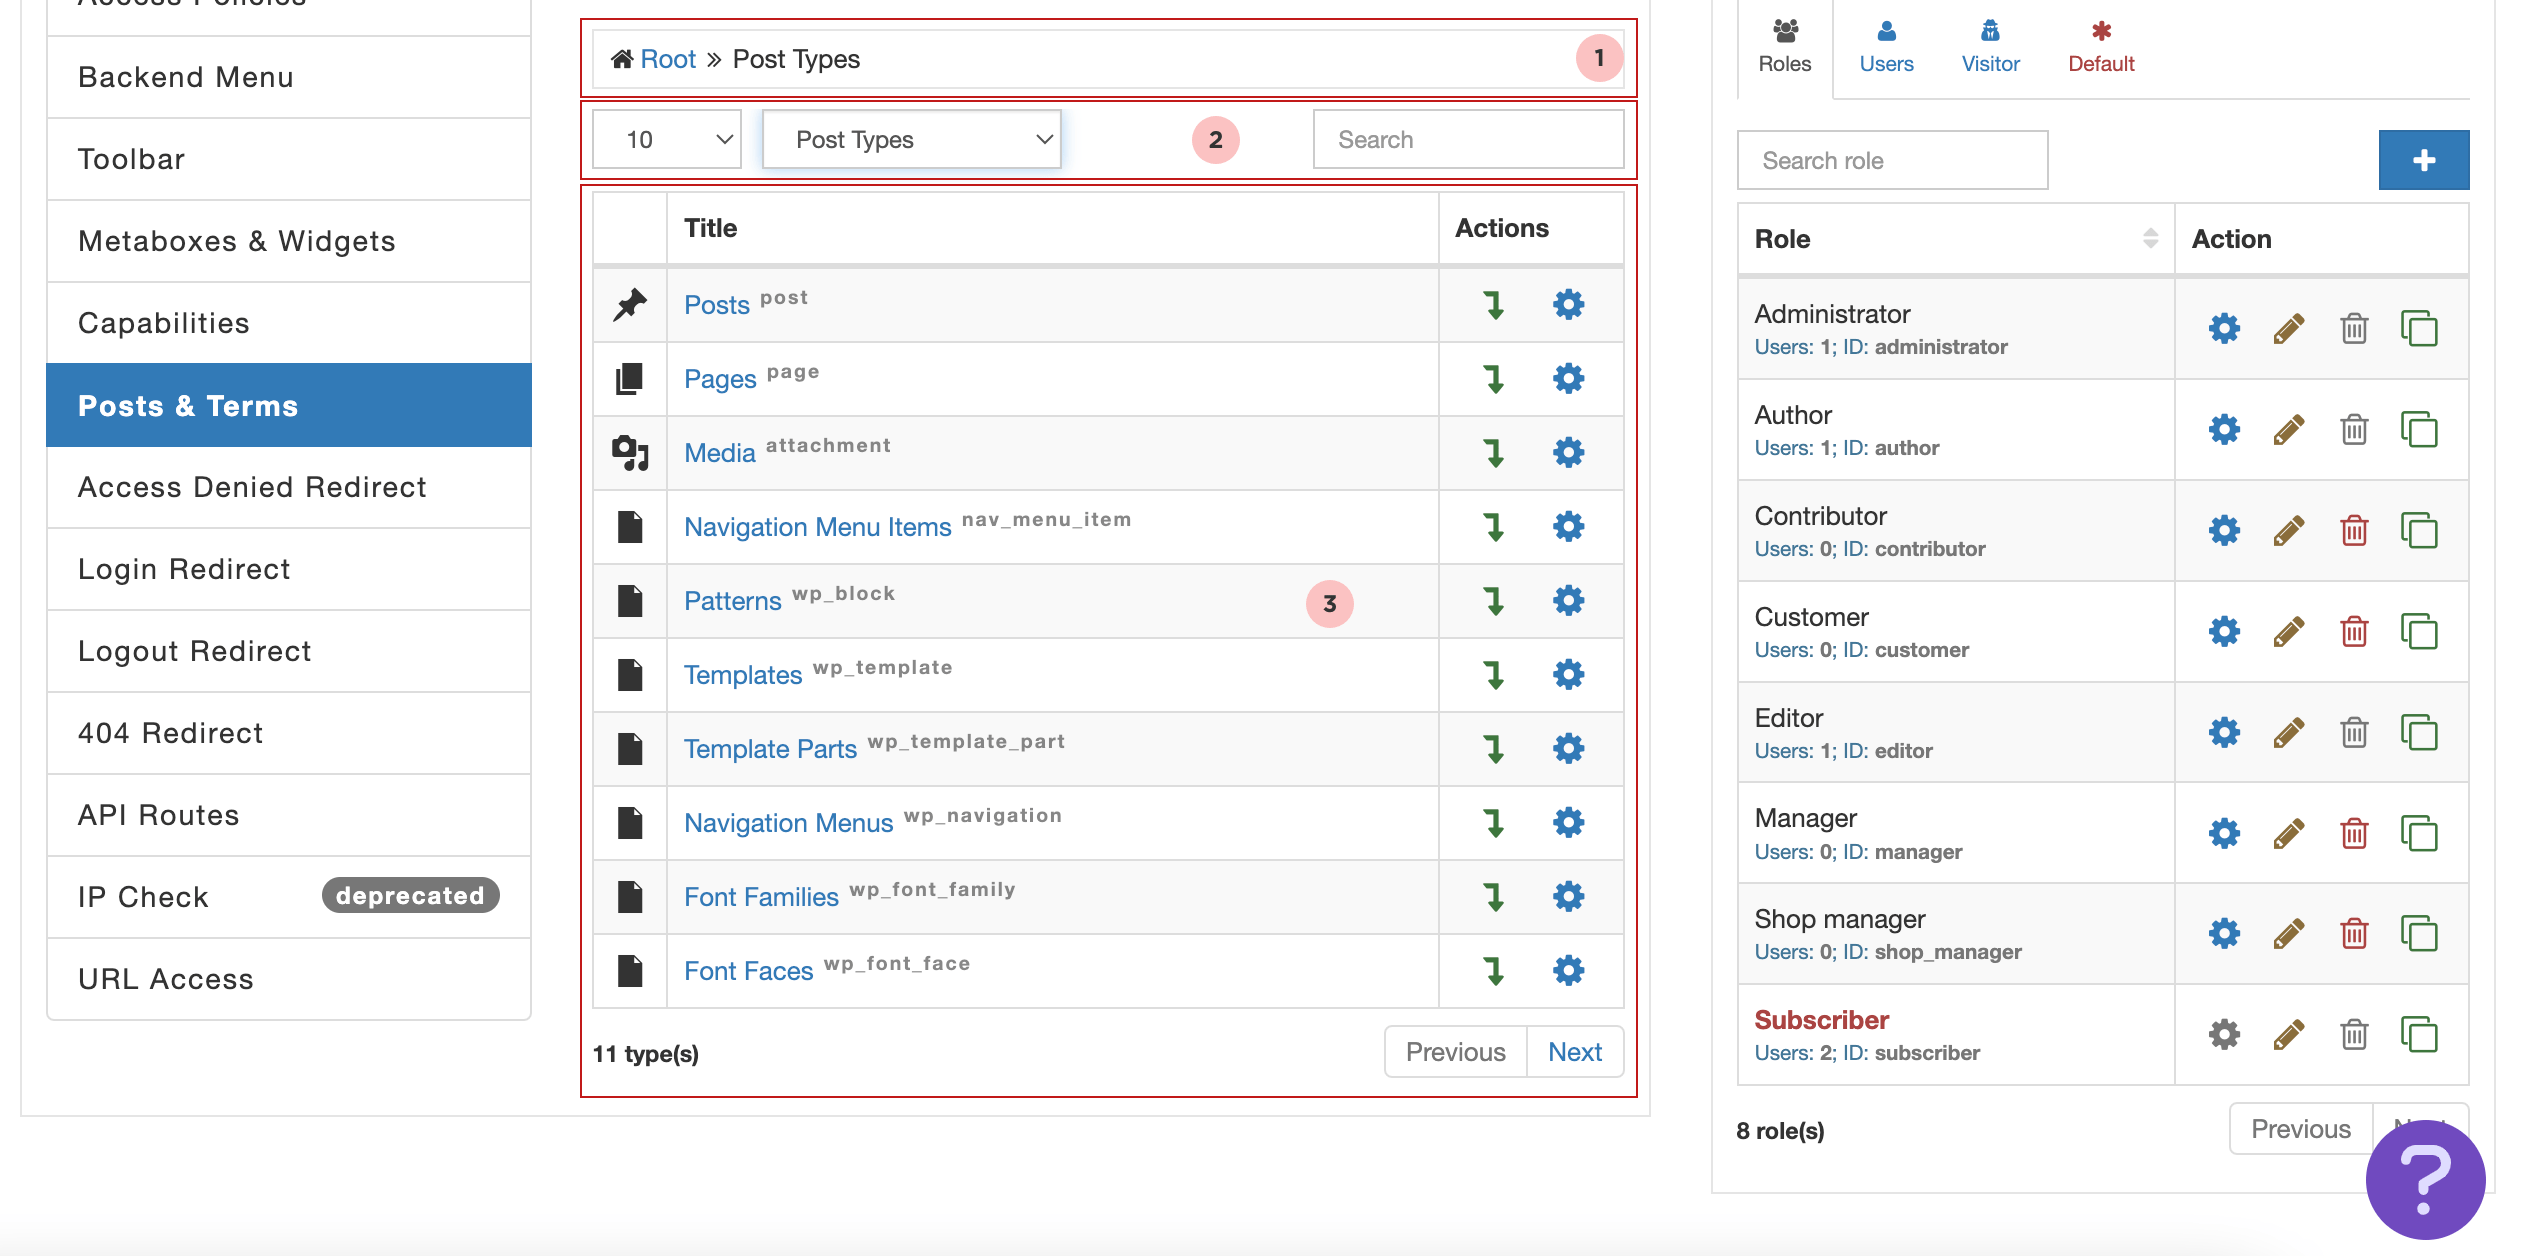Open settings gear for Font Faces
2524x1256 pixels.
click(1568, 970)
